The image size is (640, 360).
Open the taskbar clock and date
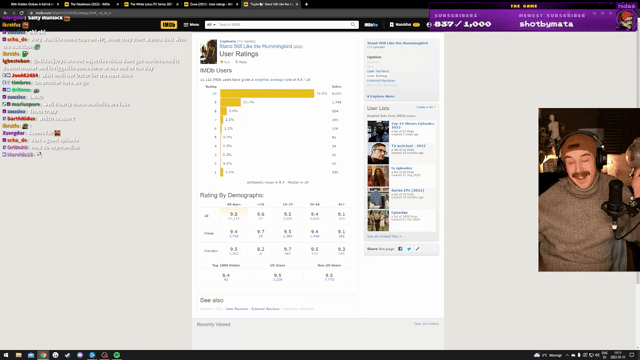618,355
